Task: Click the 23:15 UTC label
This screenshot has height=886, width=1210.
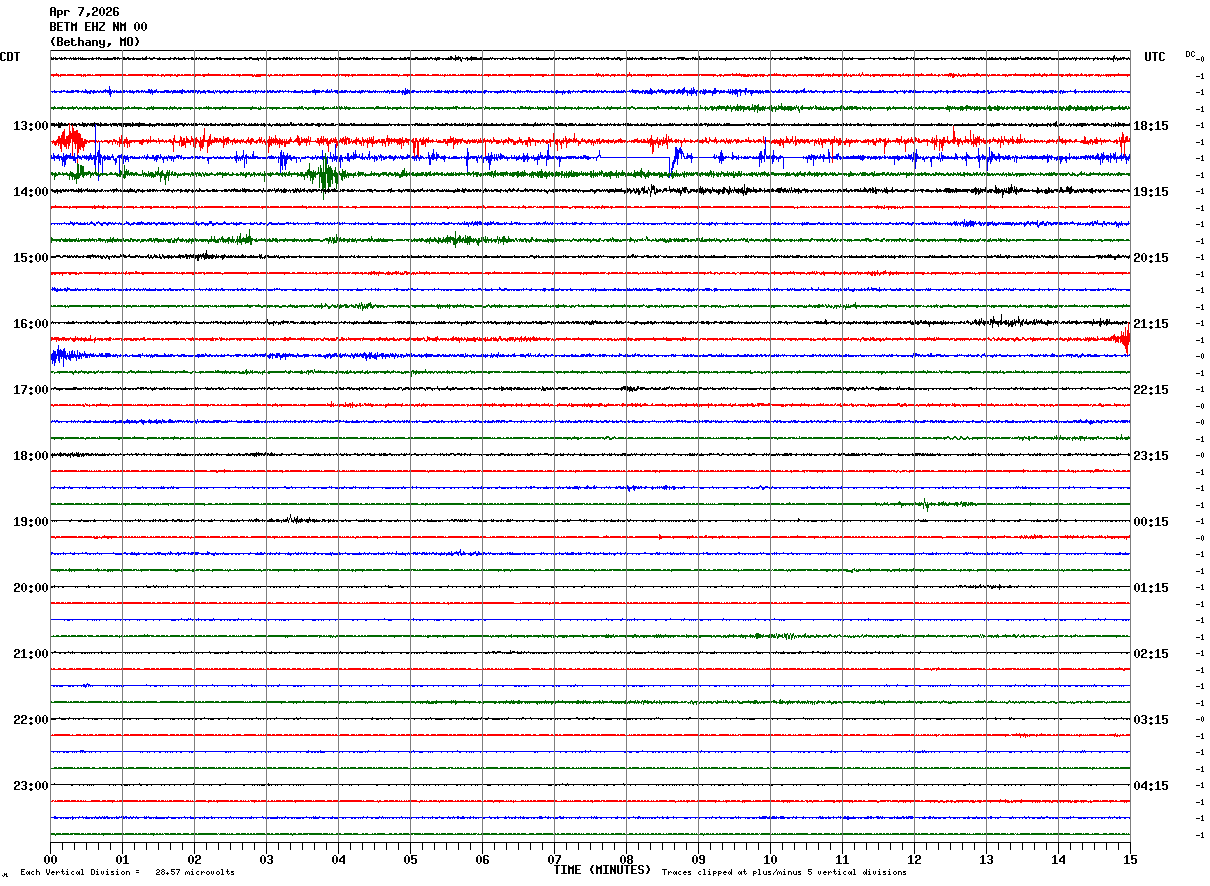Action: [1151, 456]
